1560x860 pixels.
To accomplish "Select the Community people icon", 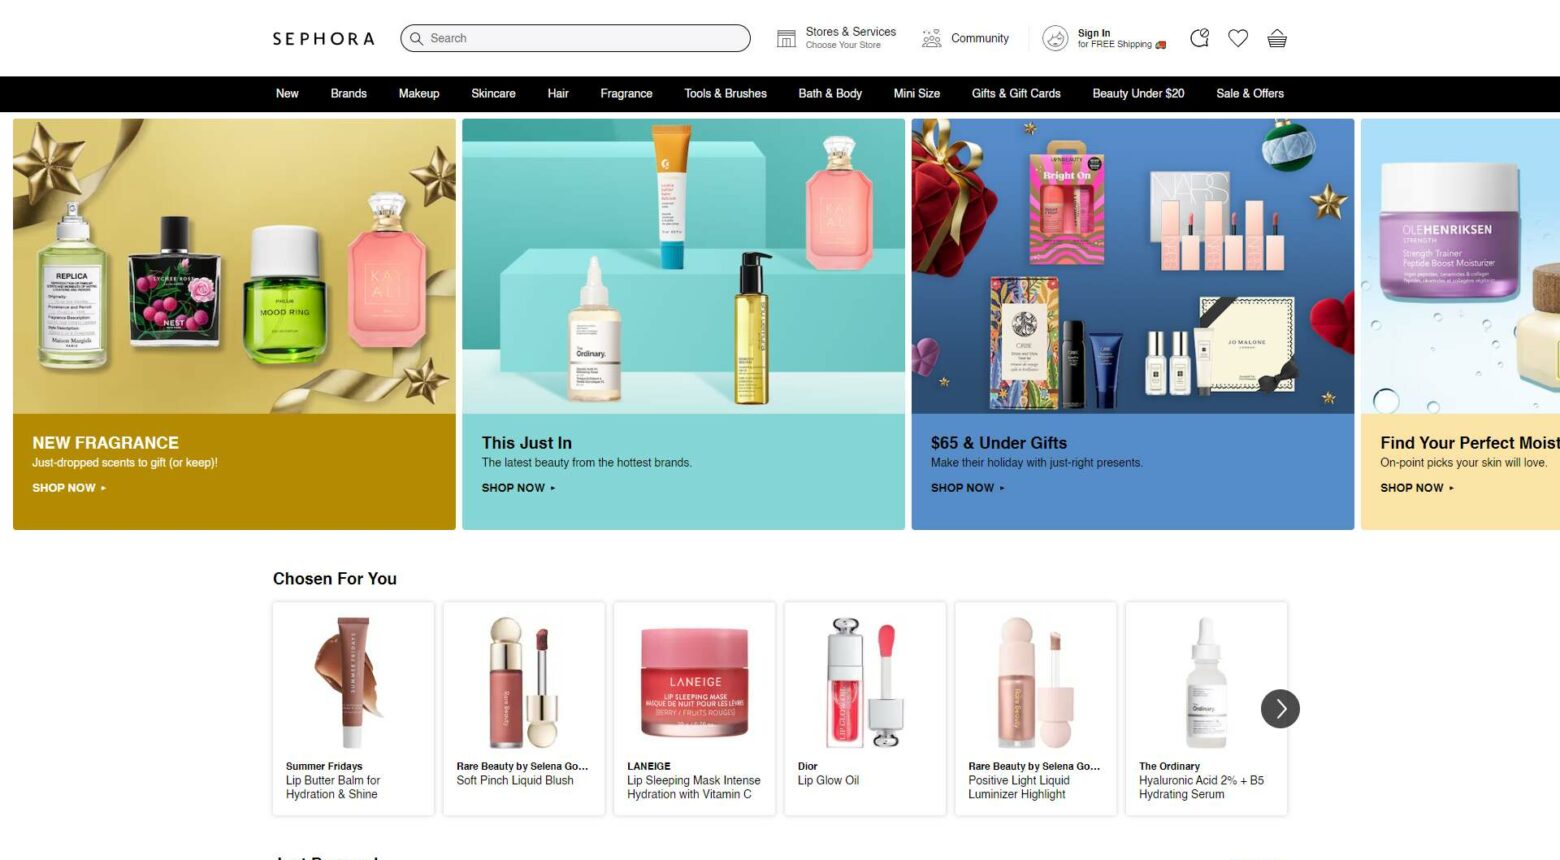I will coord(931,38).
